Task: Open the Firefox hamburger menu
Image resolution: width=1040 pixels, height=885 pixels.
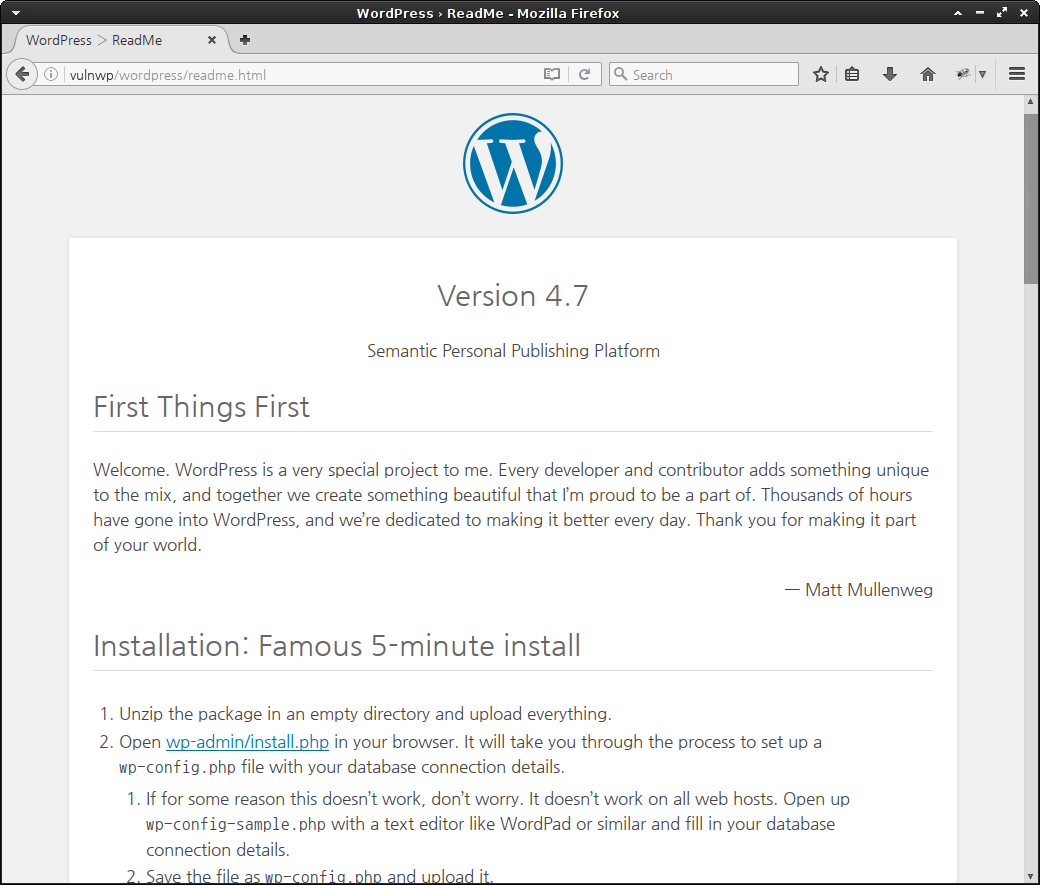Action: (1017, 74)
